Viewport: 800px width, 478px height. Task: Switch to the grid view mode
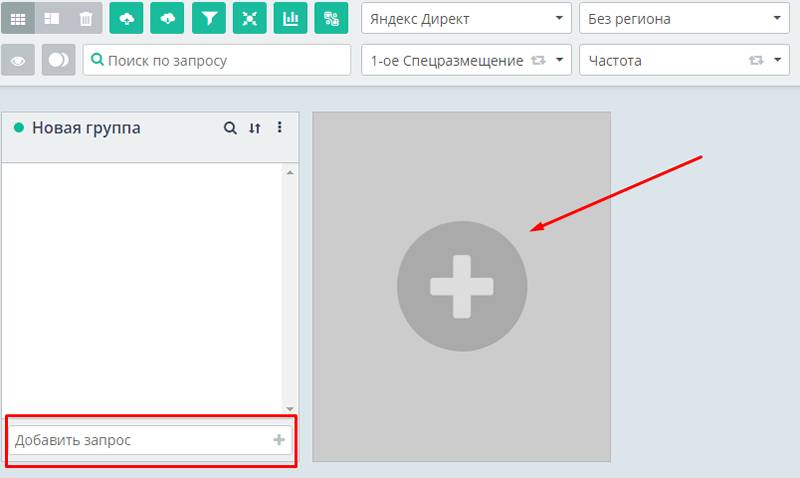point(18,19)
